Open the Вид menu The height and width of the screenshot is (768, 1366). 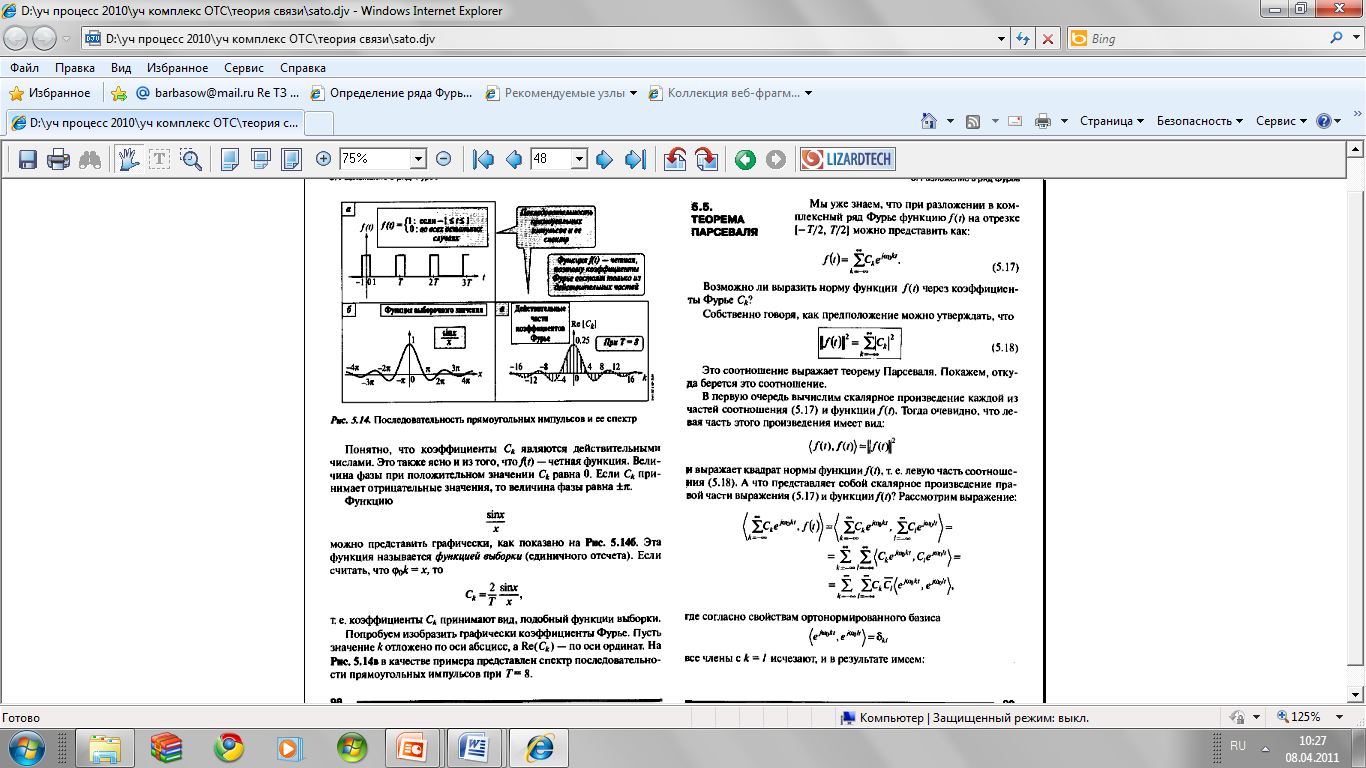click(121, 68)
